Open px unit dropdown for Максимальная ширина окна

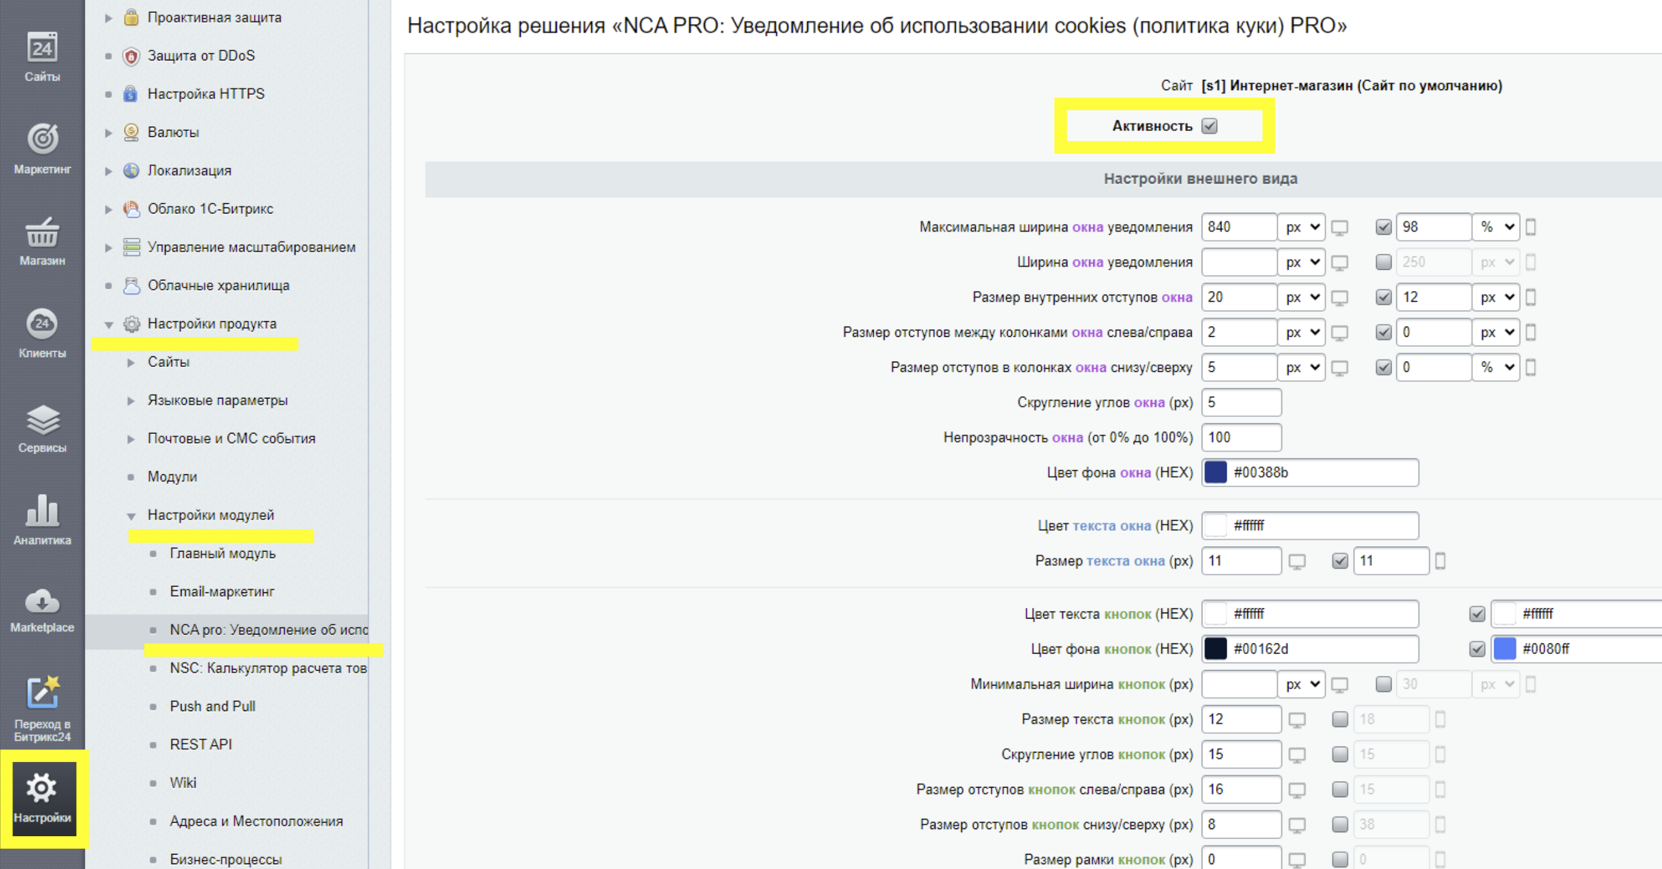click(x=1301, y=227)
